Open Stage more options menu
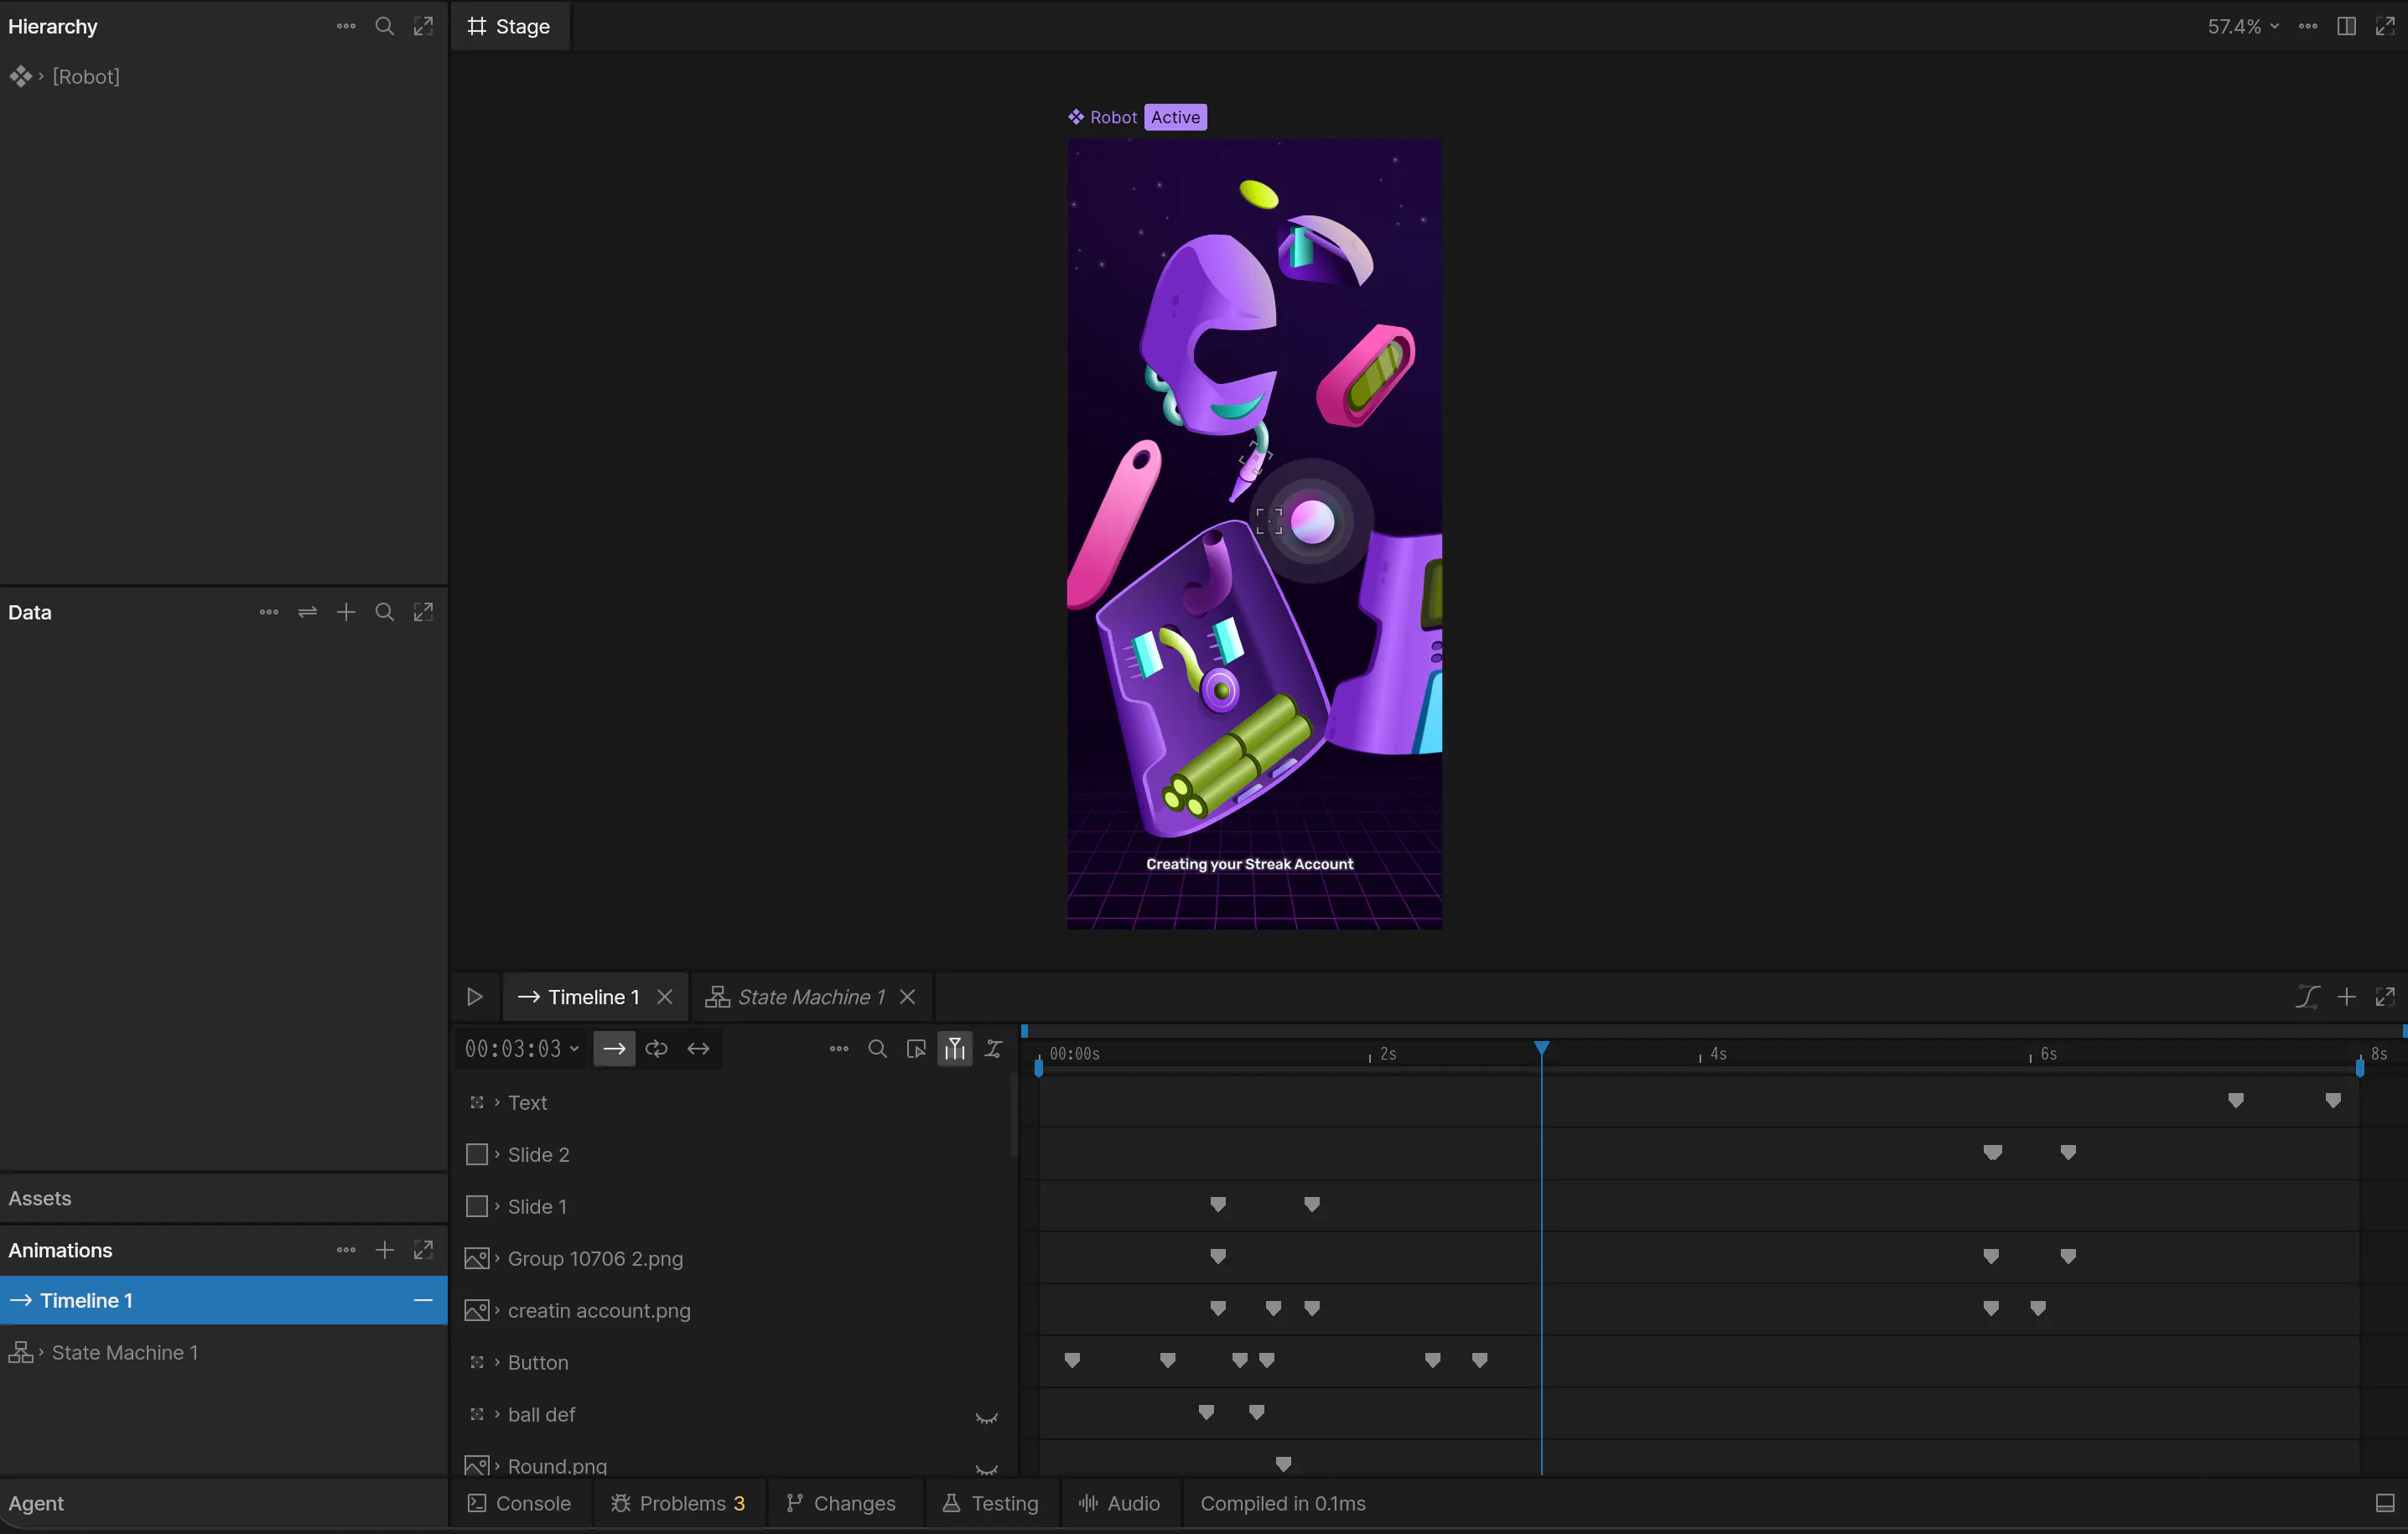The width and height of the screenshot is (2408, 1534). tap(2308, 26)
